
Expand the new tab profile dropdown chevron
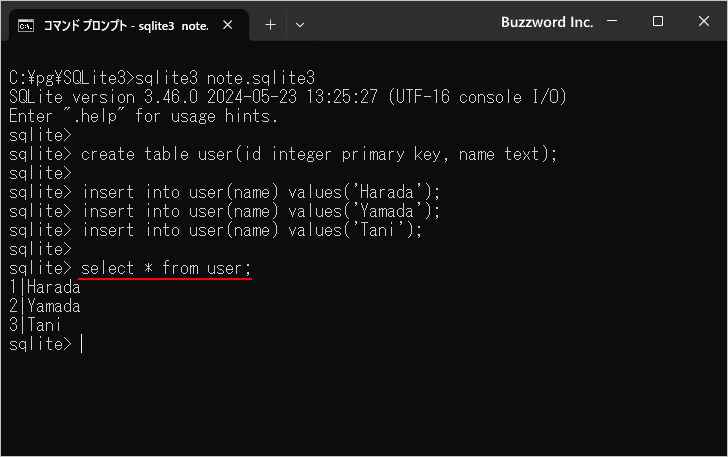[x=300, y=24]
